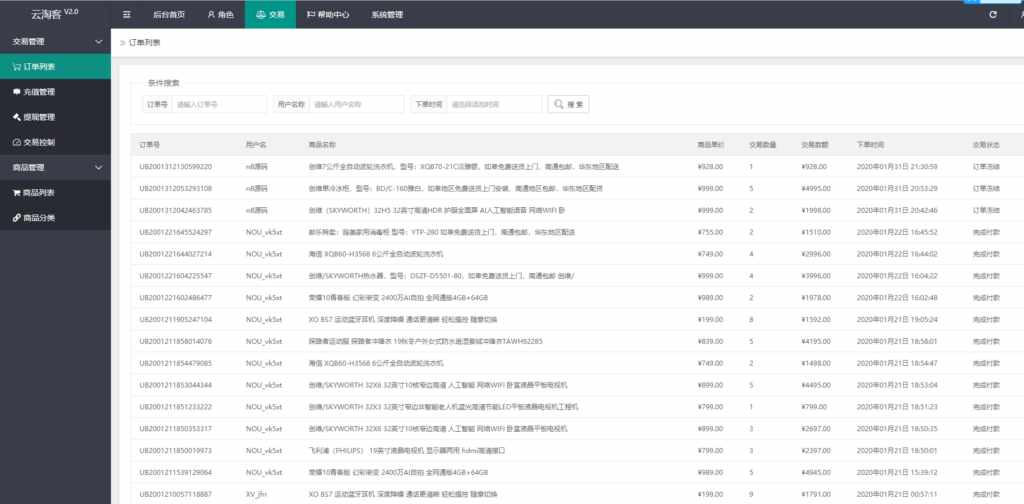
Task: Click the amount ¥2397.00
Action: tap(816, 450)
